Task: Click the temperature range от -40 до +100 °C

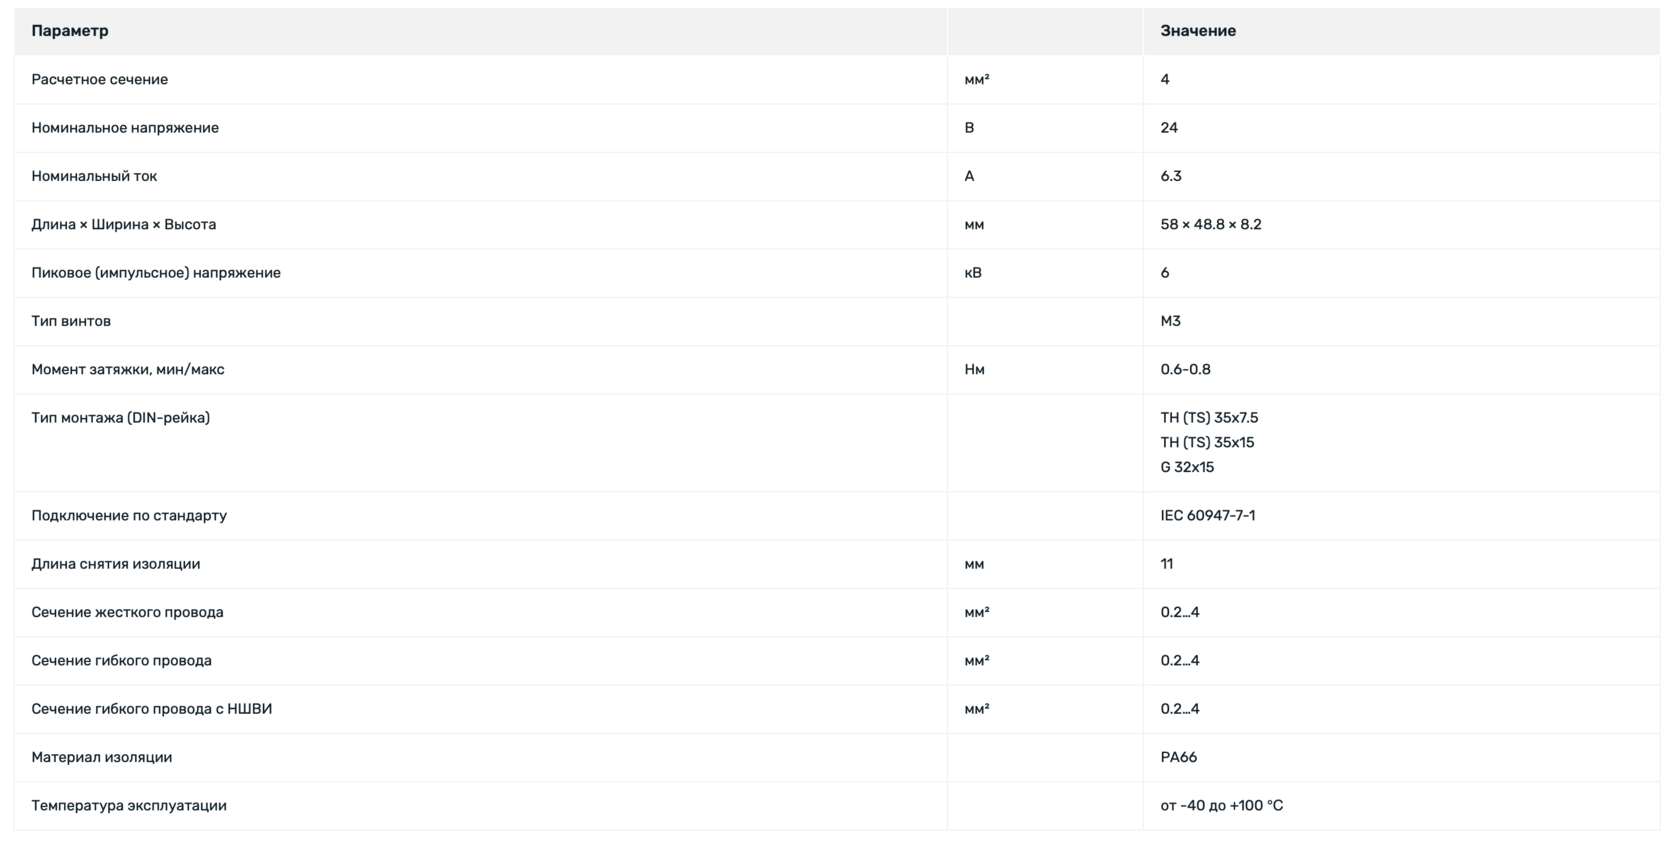Action: click(x=1221, y=805)
